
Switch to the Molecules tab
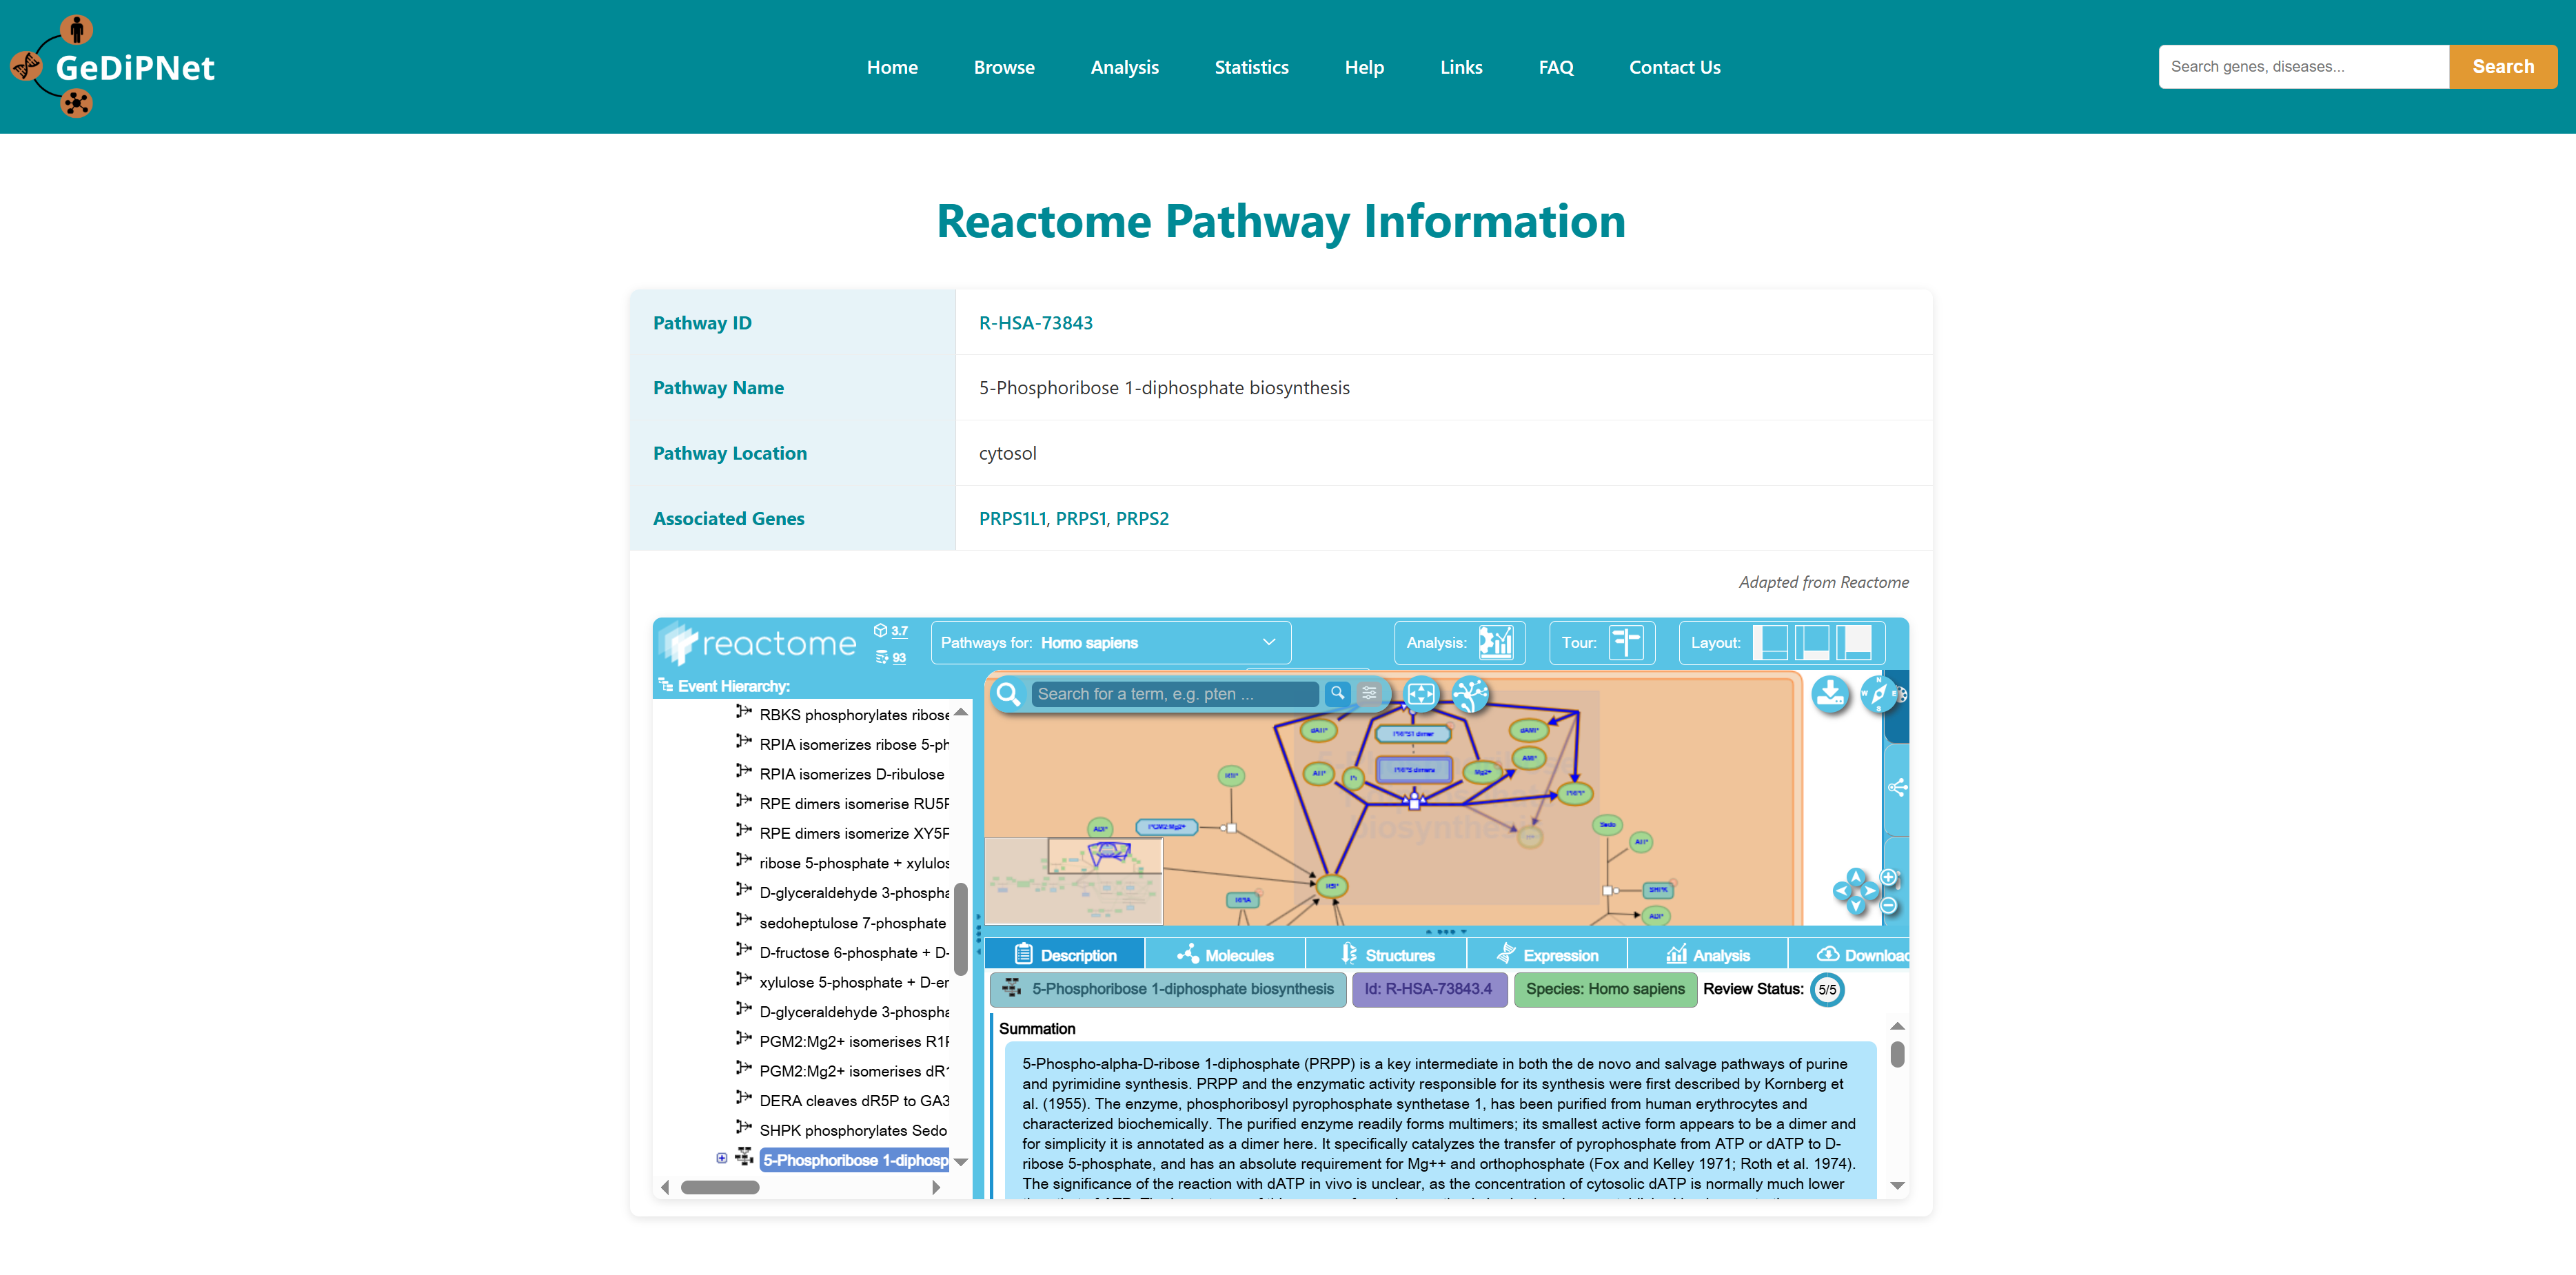click(1225, 955)
